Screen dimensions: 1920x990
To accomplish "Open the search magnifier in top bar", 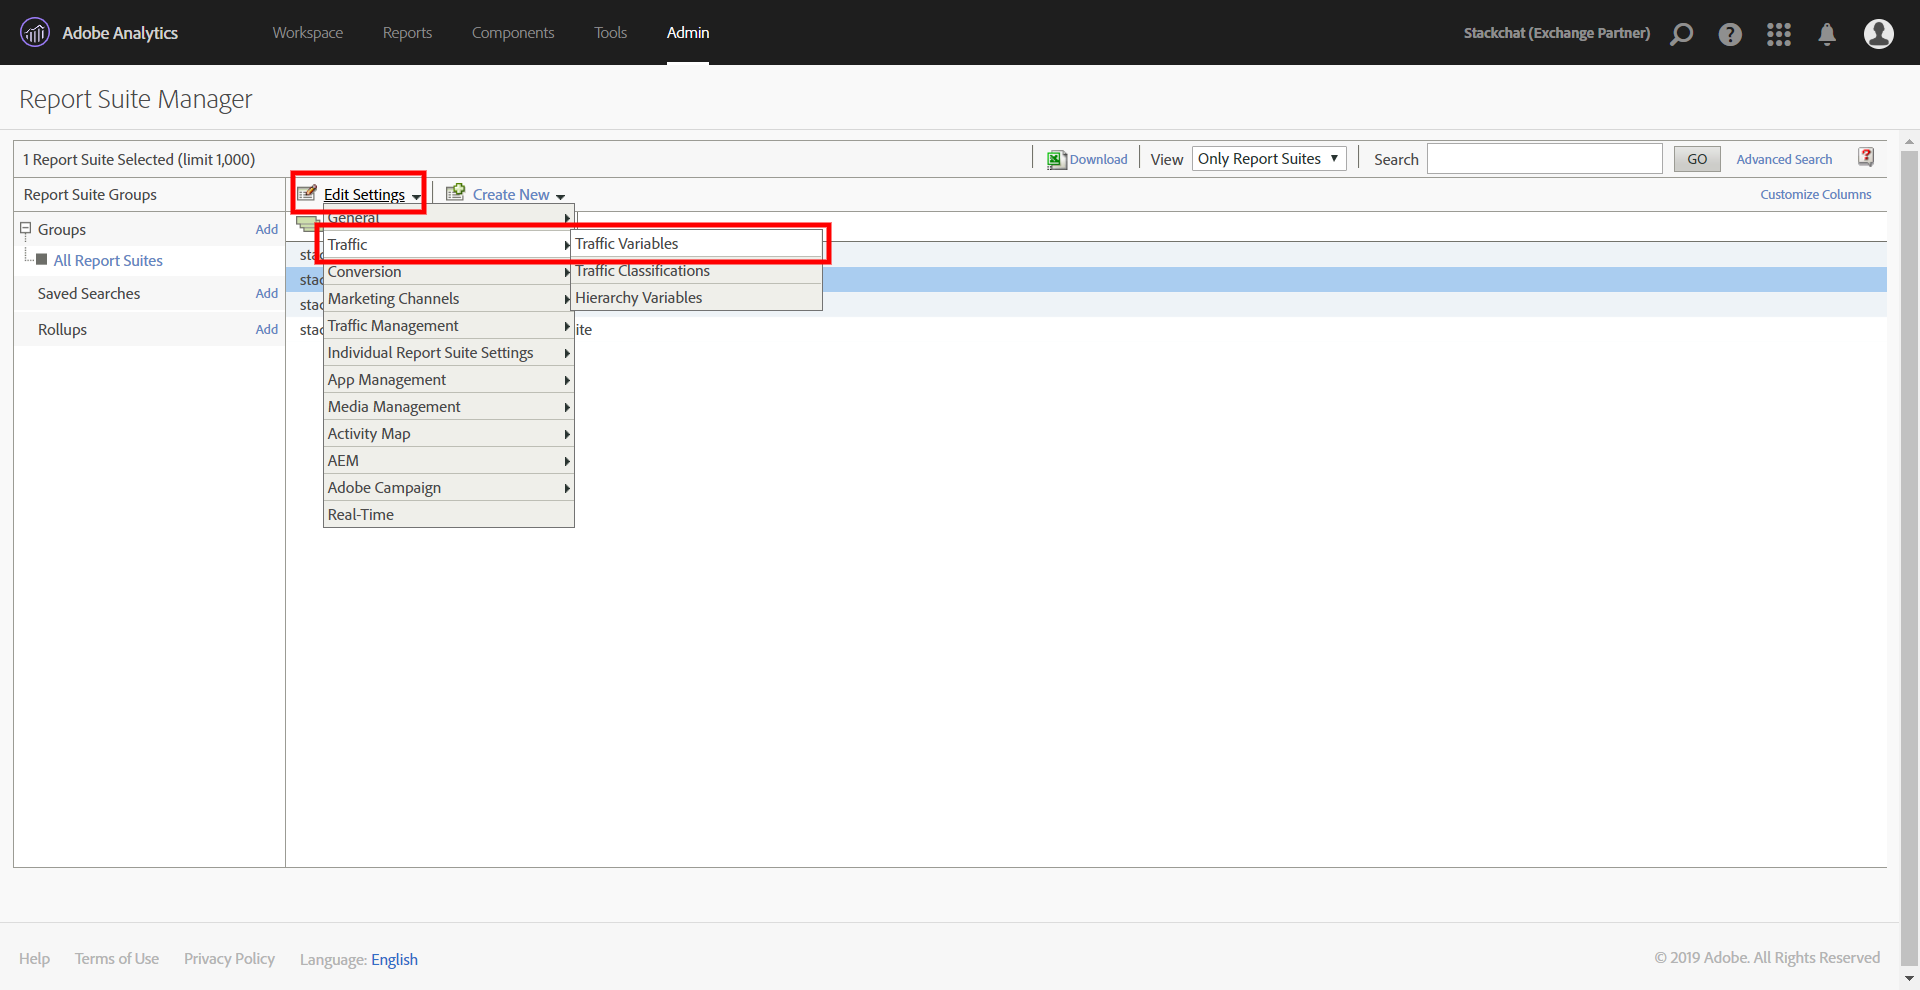I will point(1682,34).
